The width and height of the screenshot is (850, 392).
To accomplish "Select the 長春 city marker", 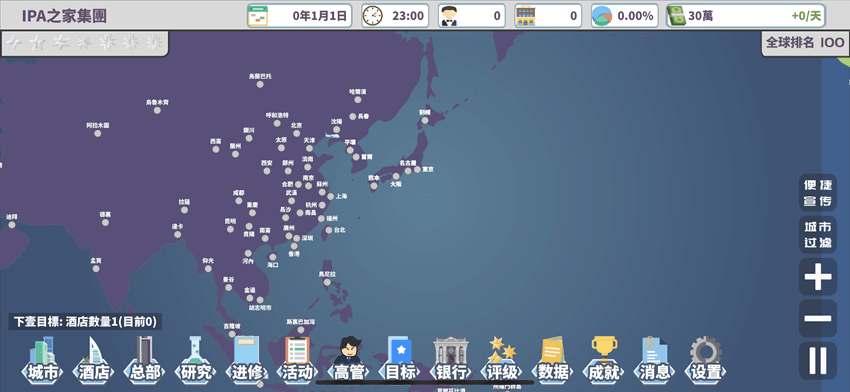I will (353, 117).
